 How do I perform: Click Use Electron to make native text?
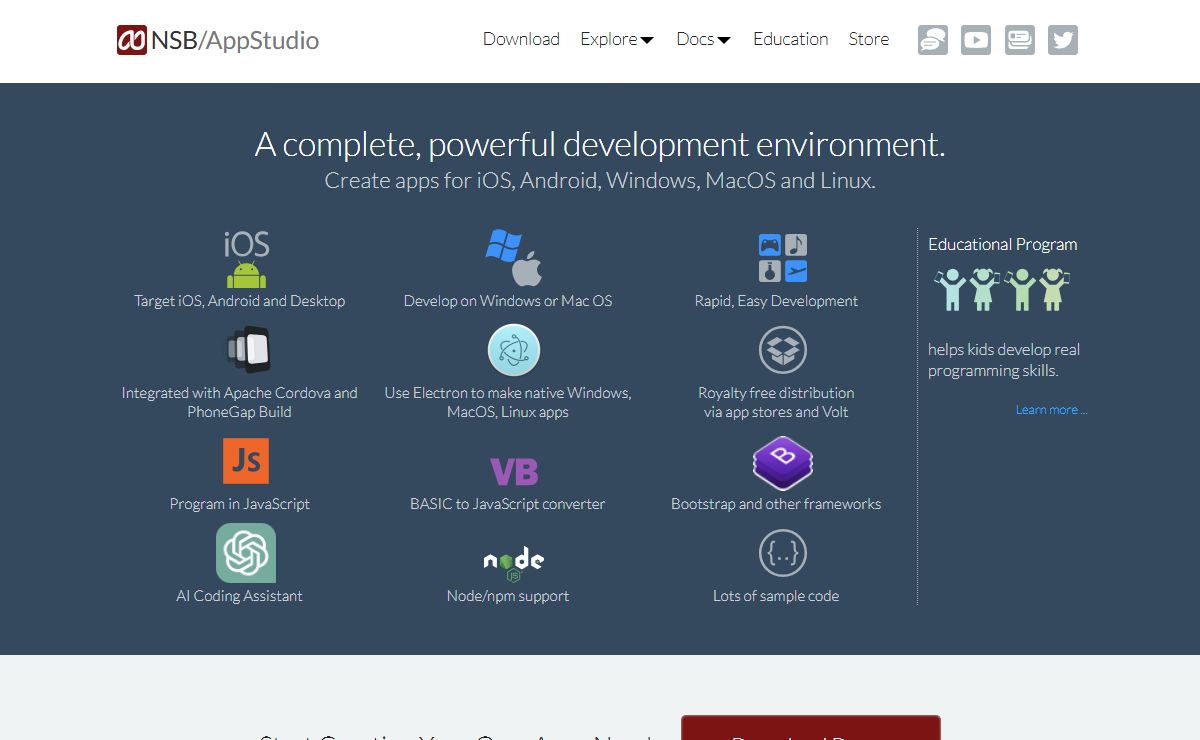coord(508,402)
